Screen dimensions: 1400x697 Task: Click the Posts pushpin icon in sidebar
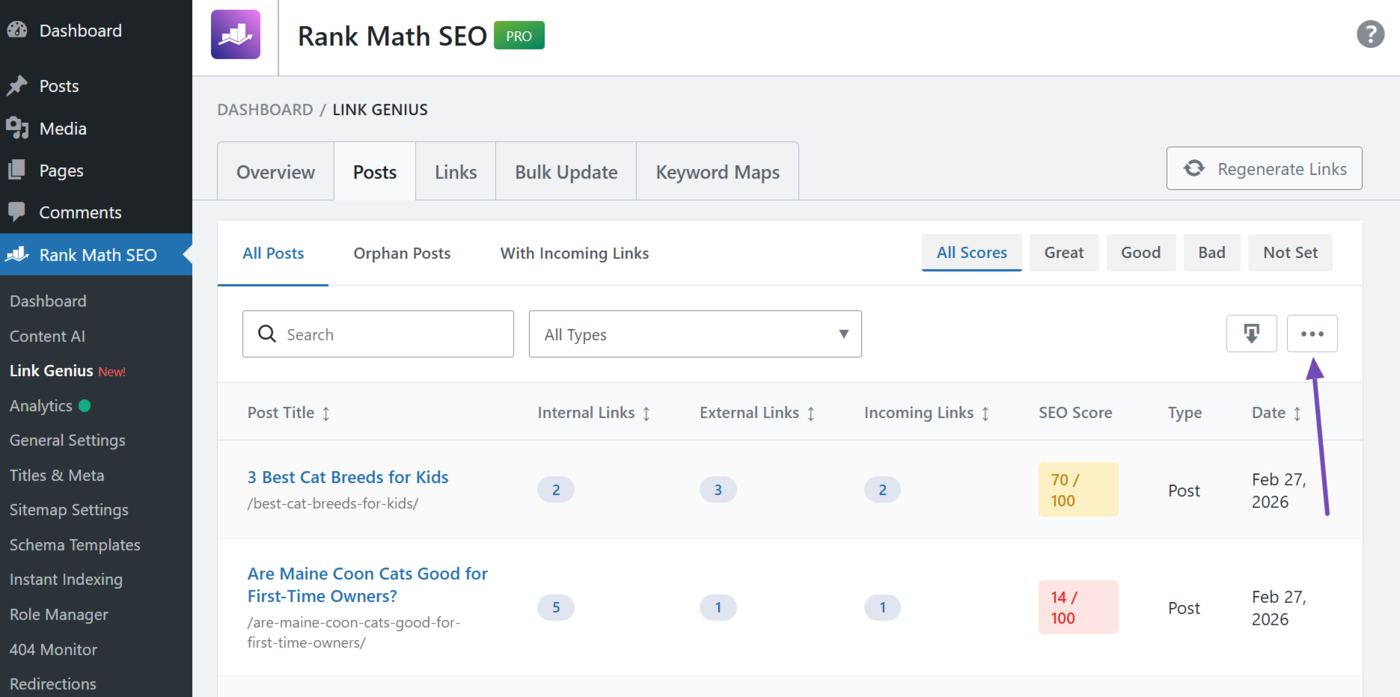click(x=17, y=85)
